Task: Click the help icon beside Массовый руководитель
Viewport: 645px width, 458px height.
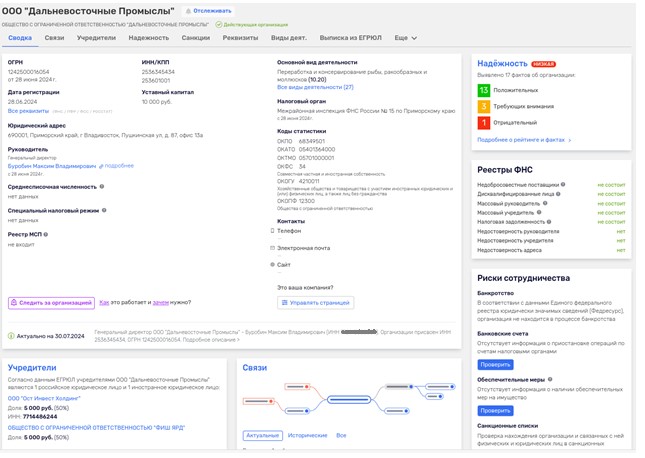Action: coord(545,203)
